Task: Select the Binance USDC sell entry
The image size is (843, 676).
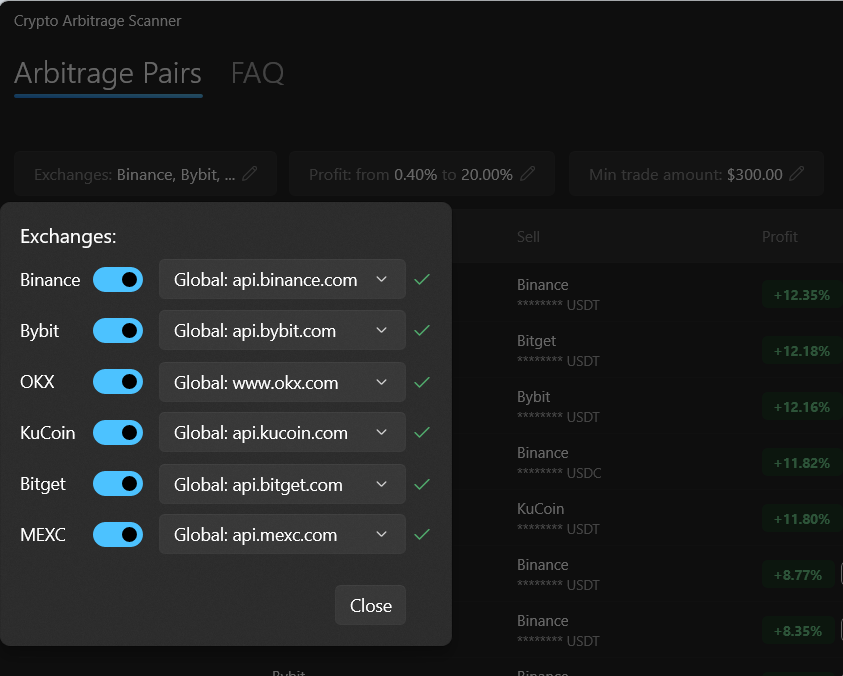Action: (x=559, y=462)
